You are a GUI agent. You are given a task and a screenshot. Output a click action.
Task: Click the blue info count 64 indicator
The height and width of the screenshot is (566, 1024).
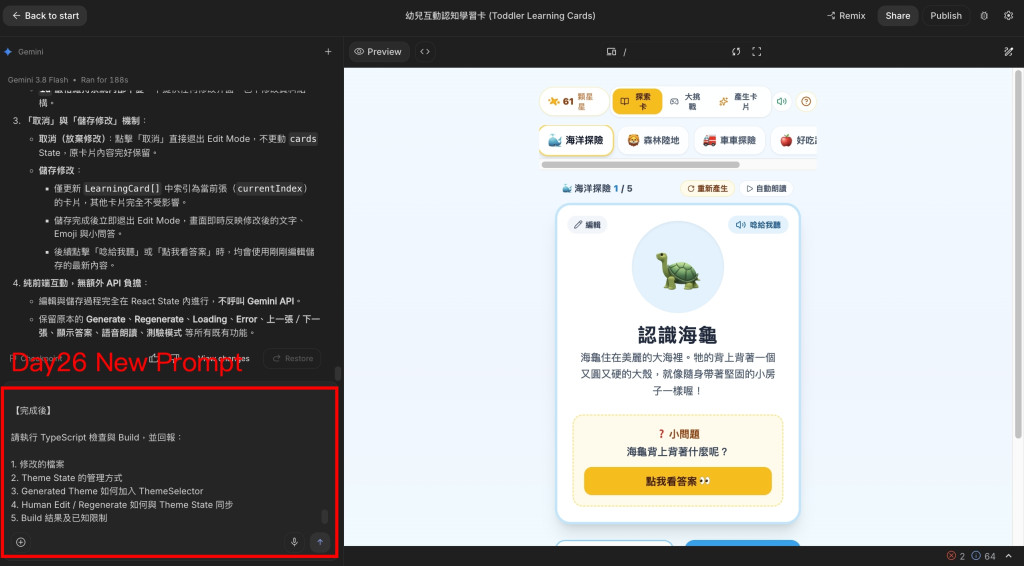point(984,556)
